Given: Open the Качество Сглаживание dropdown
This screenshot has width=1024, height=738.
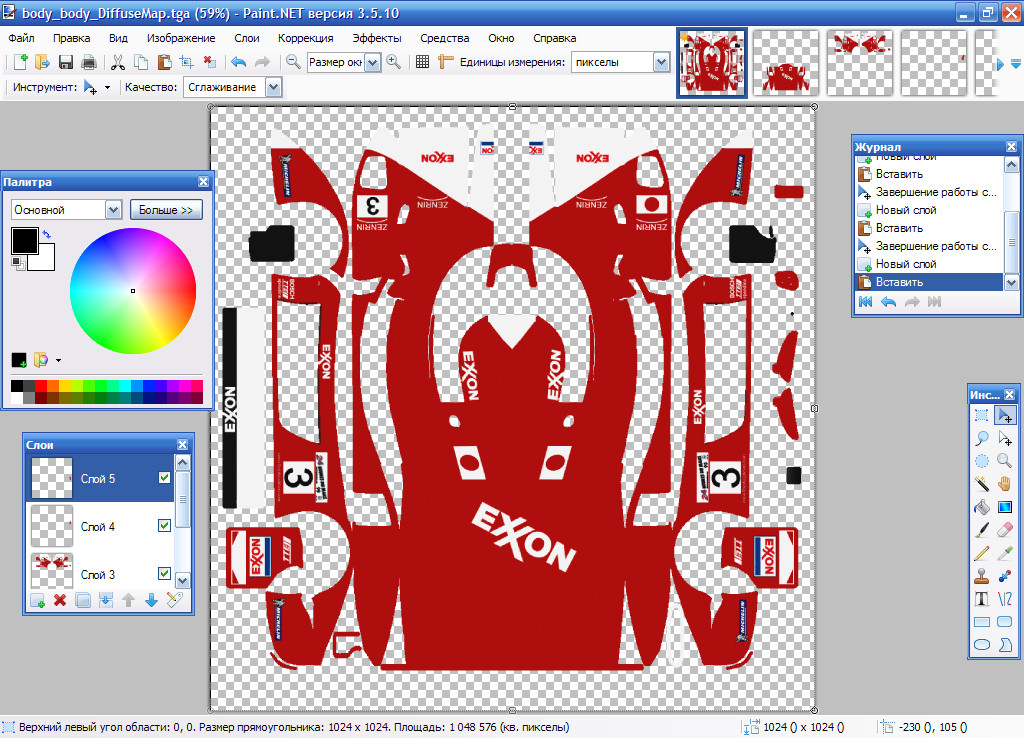Looking at the screenshot, I should click(x=273, y=87).
